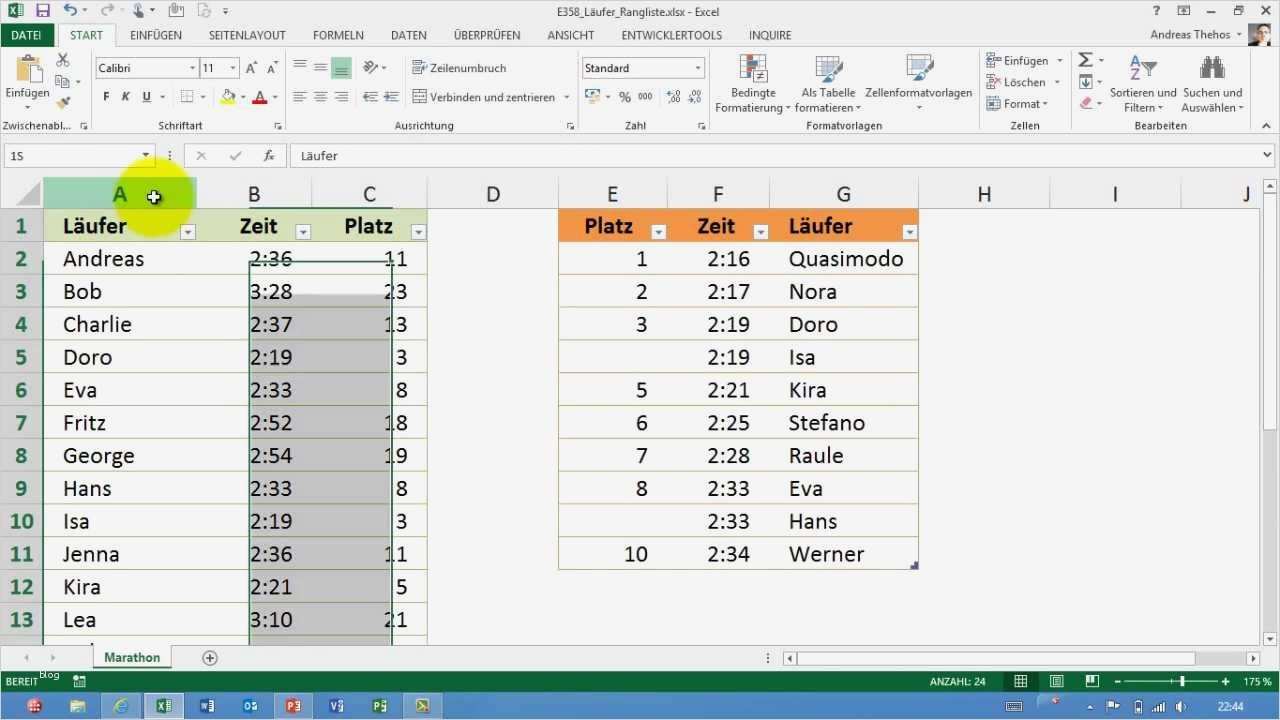
Task: Apply the red font color
Action: (x=260, y=97)
